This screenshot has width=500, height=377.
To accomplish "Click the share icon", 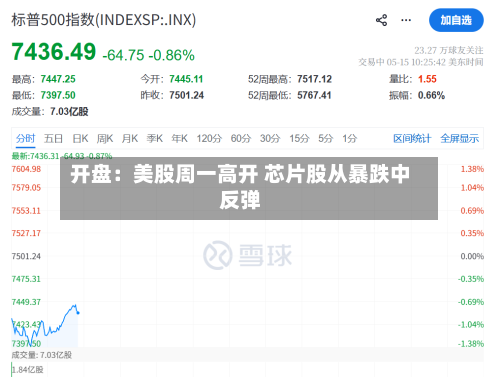I will [x=381, y=20].
